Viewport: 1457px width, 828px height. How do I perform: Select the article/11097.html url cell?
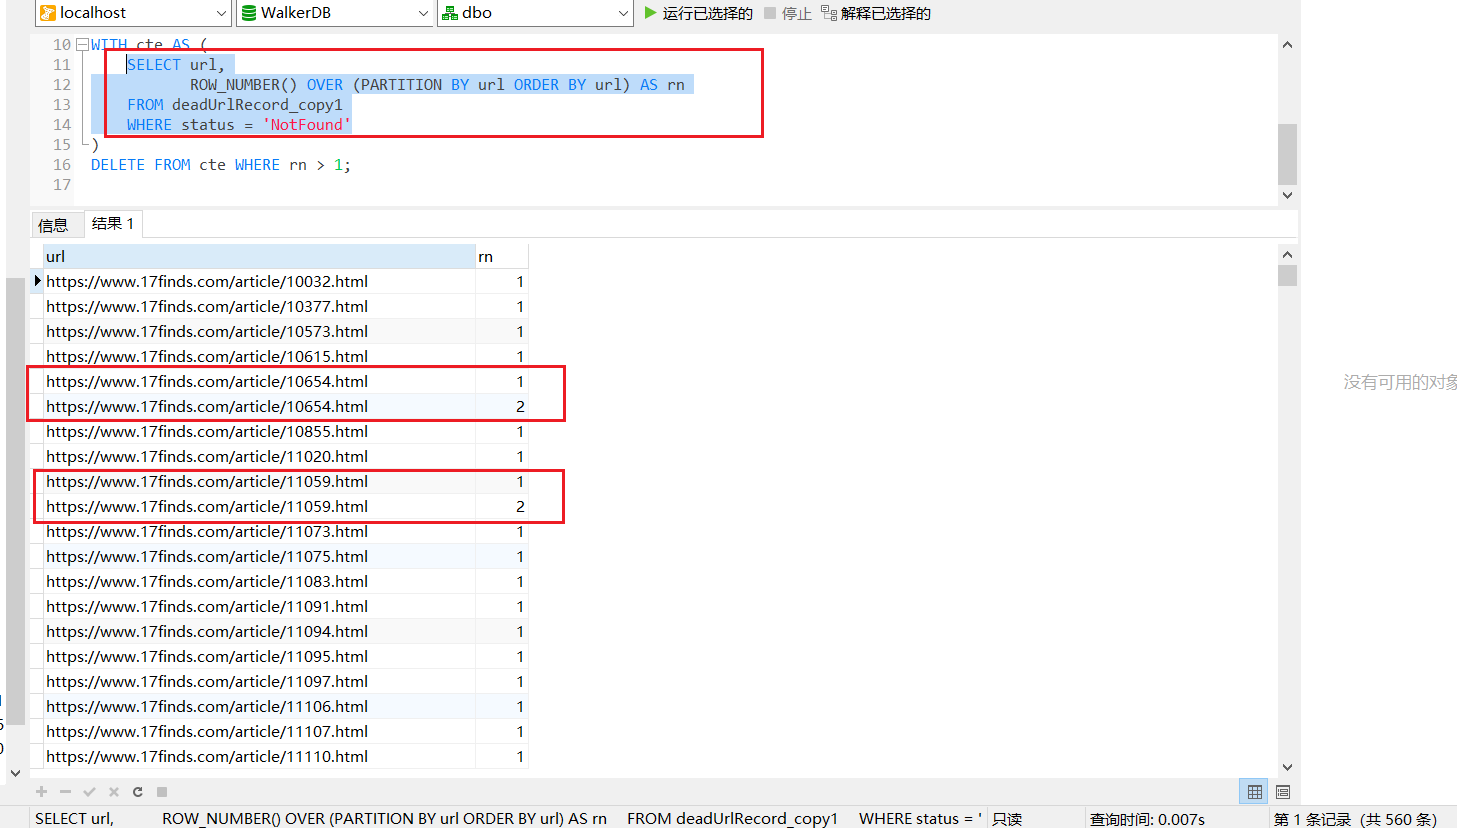tap(259, 682)
